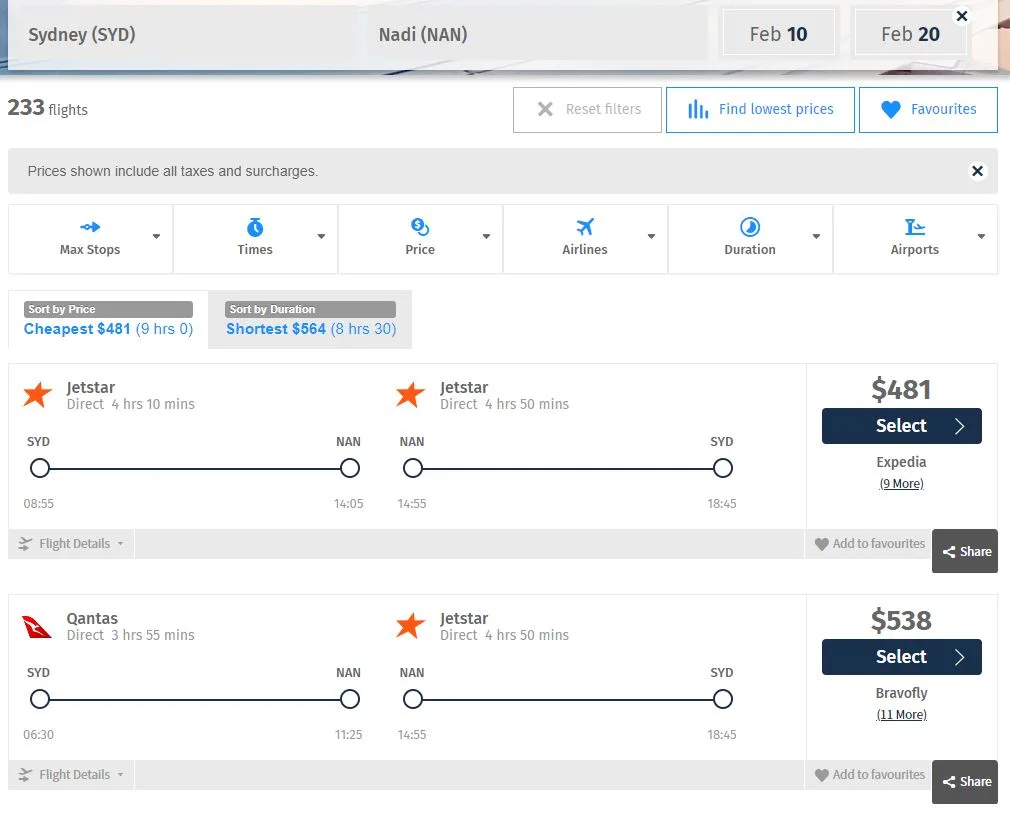
Task: Open Find lowest prices
Action: pyautogui.click(x=760, y=110)
